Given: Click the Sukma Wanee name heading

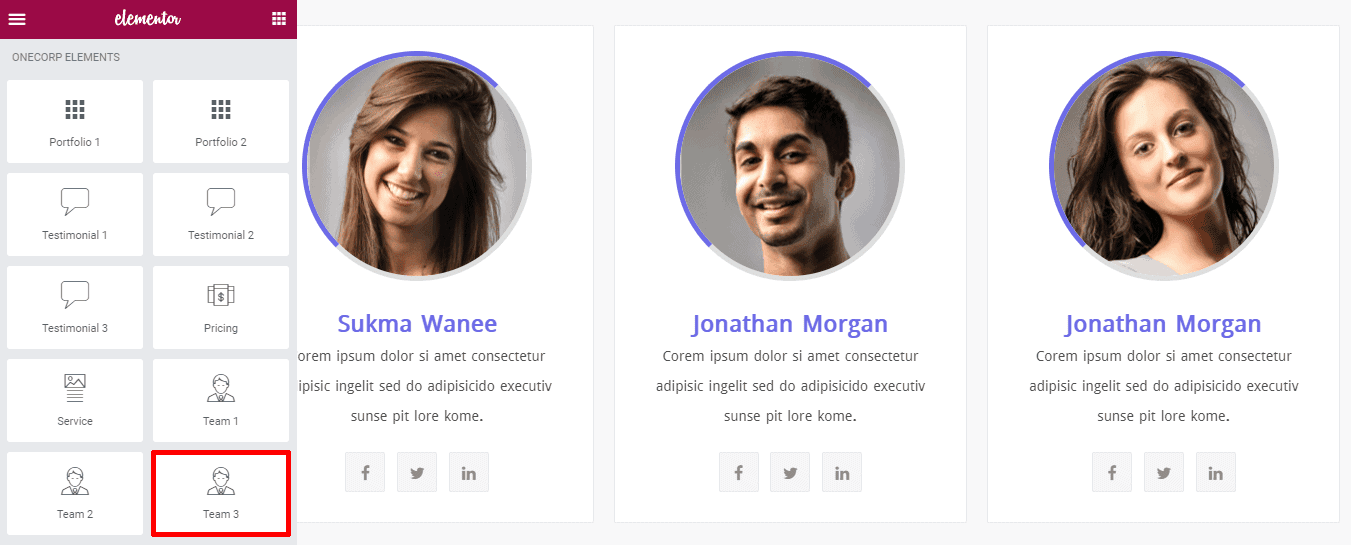Looking at the screenshot, I should click(417, 324).
